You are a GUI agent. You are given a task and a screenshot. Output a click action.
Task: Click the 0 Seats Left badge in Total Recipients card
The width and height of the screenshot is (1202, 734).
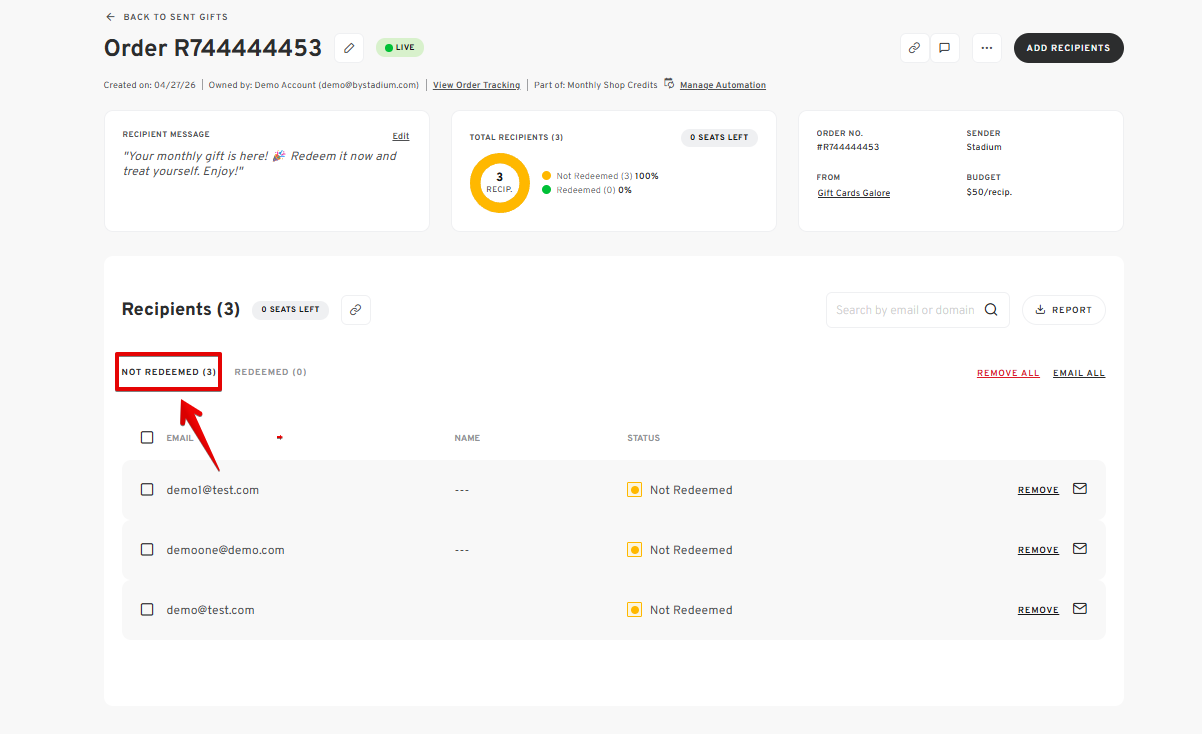point(719,137)
